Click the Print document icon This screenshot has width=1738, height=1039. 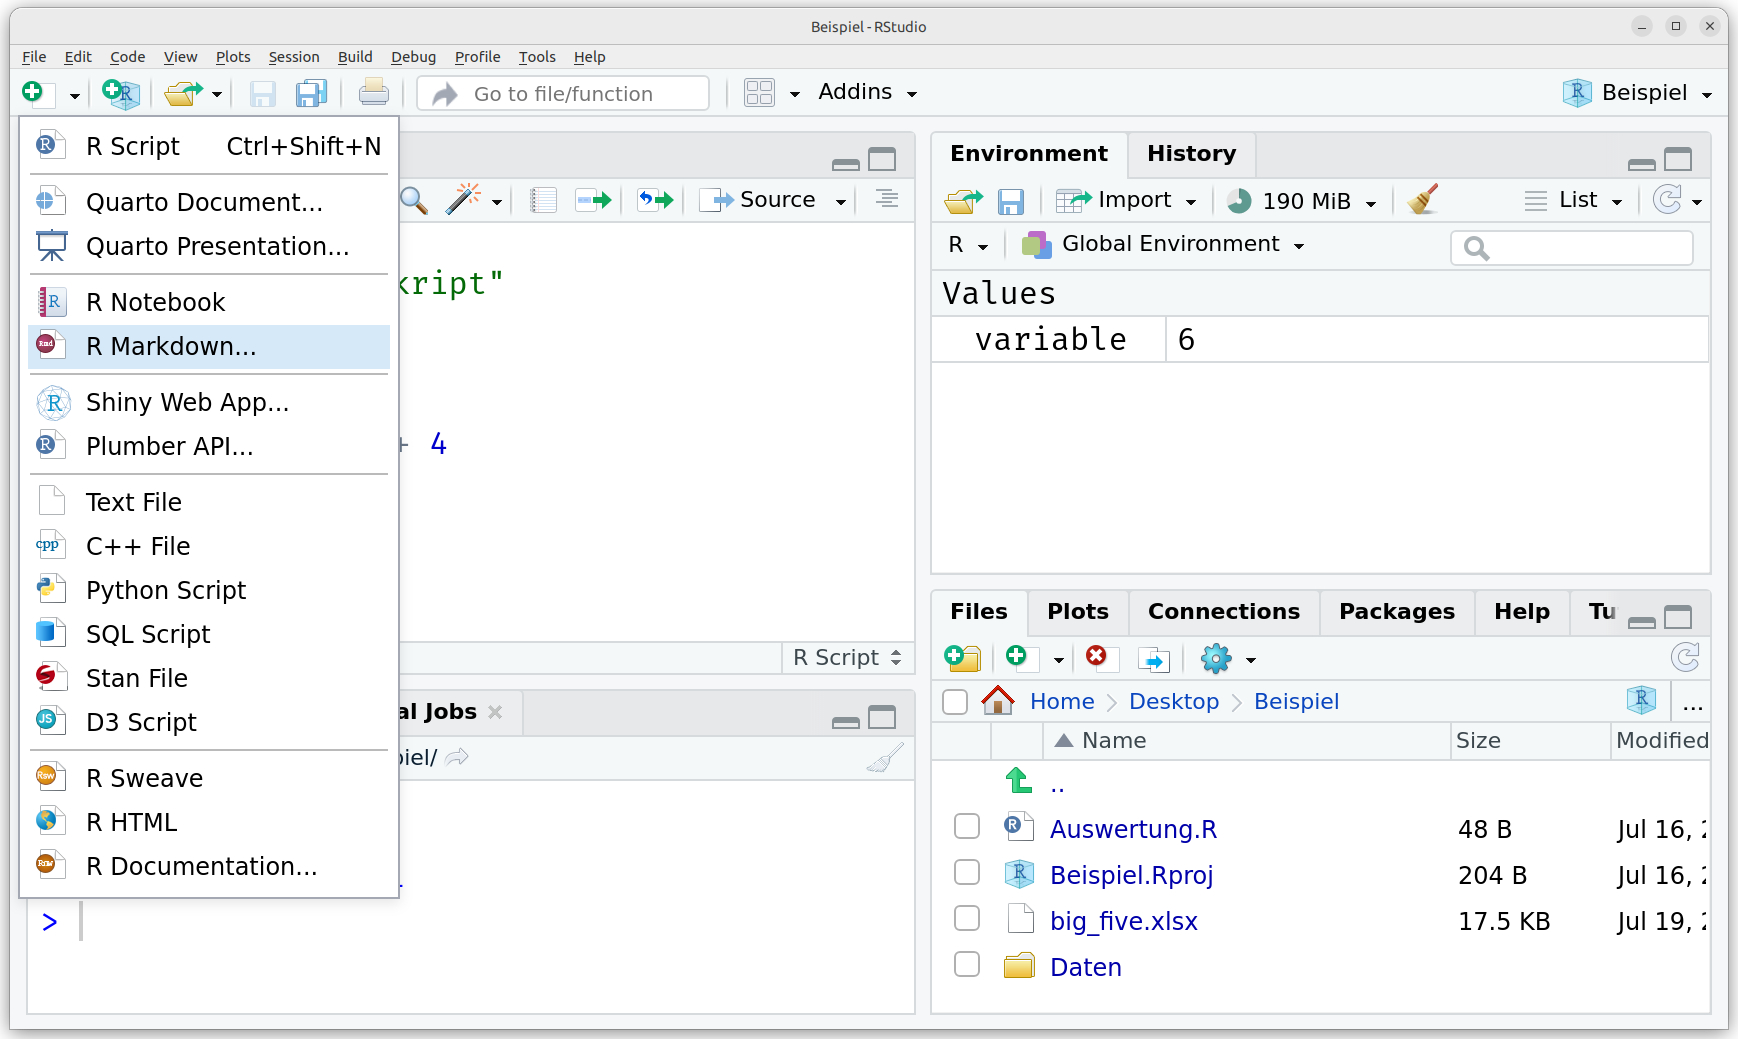(374, 93)
